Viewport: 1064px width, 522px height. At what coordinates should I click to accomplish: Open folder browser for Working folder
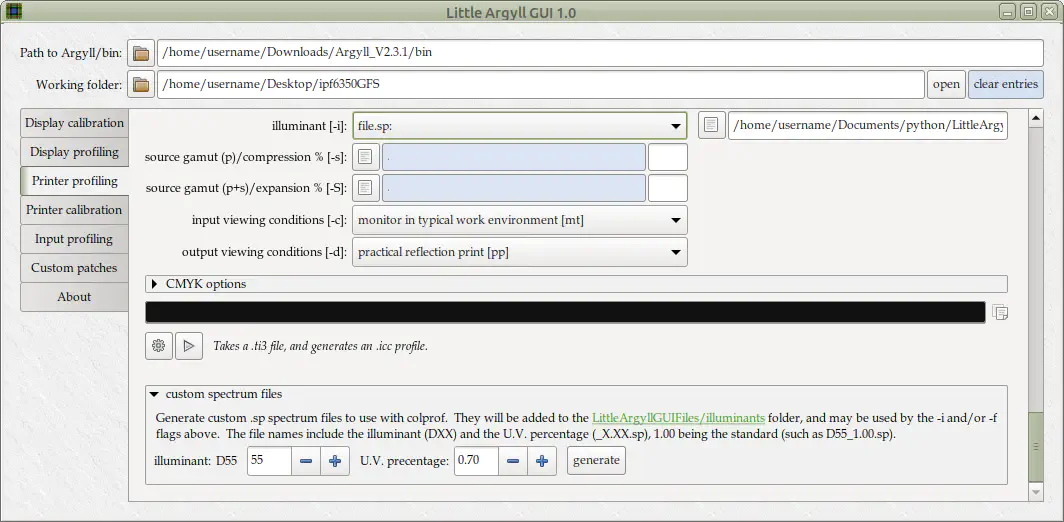pyautogui.click(x=140, y=85)
